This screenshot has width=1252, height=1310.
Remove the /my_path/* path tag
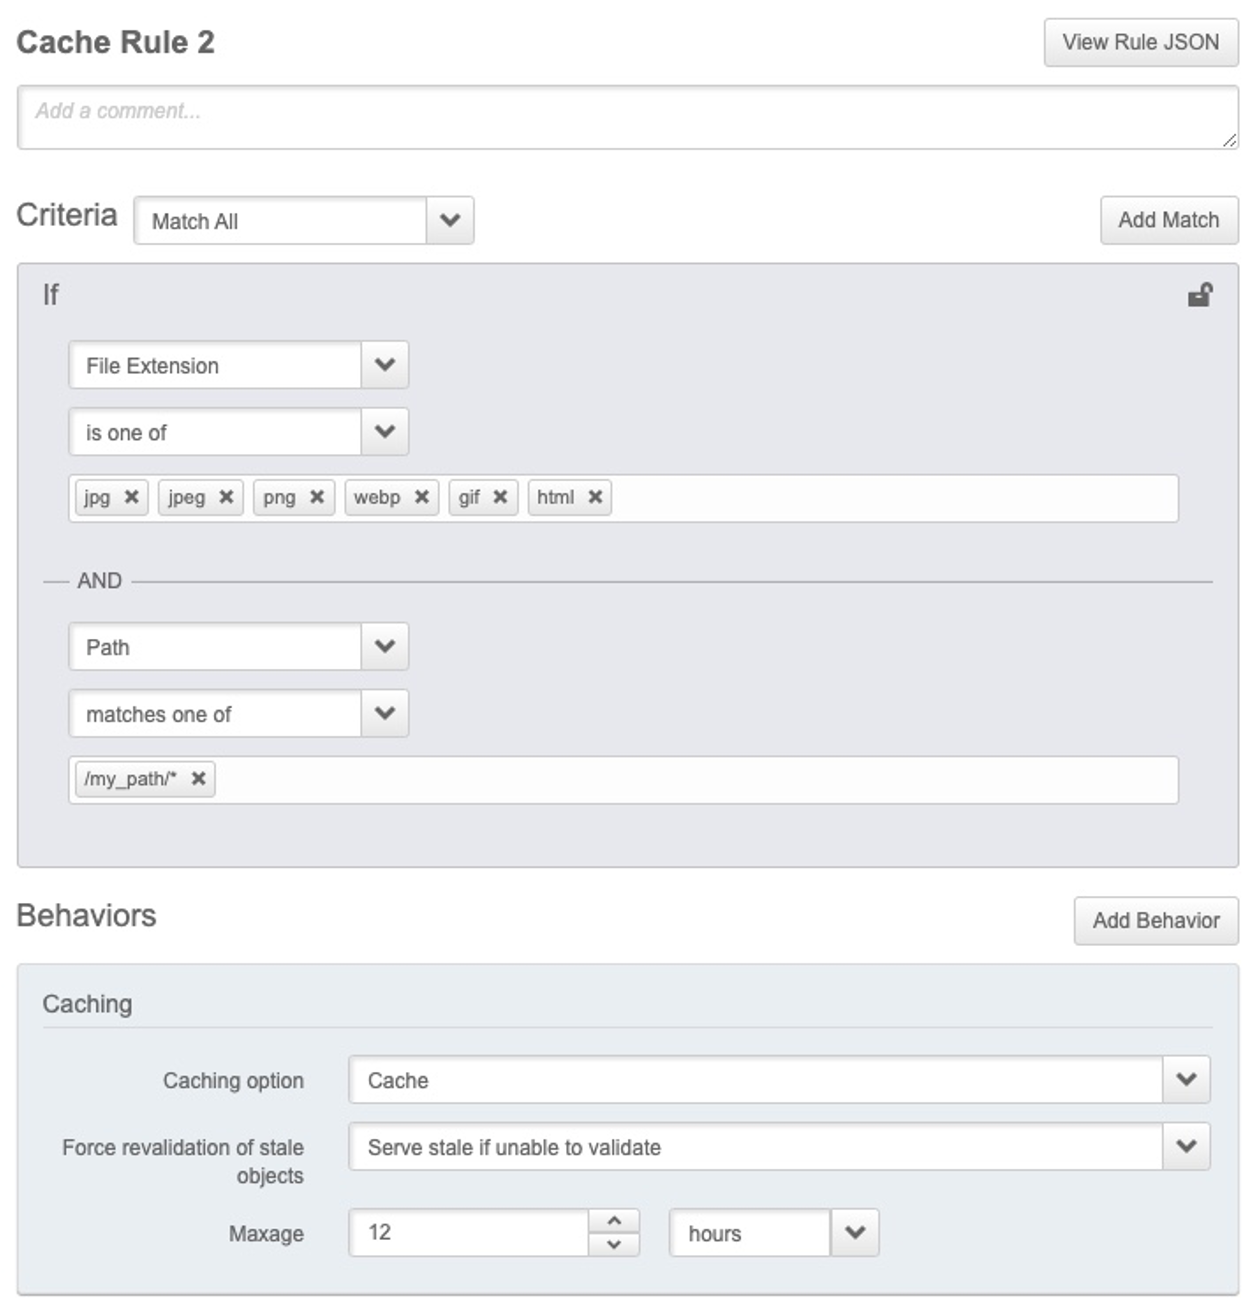(x=199, y=779)
